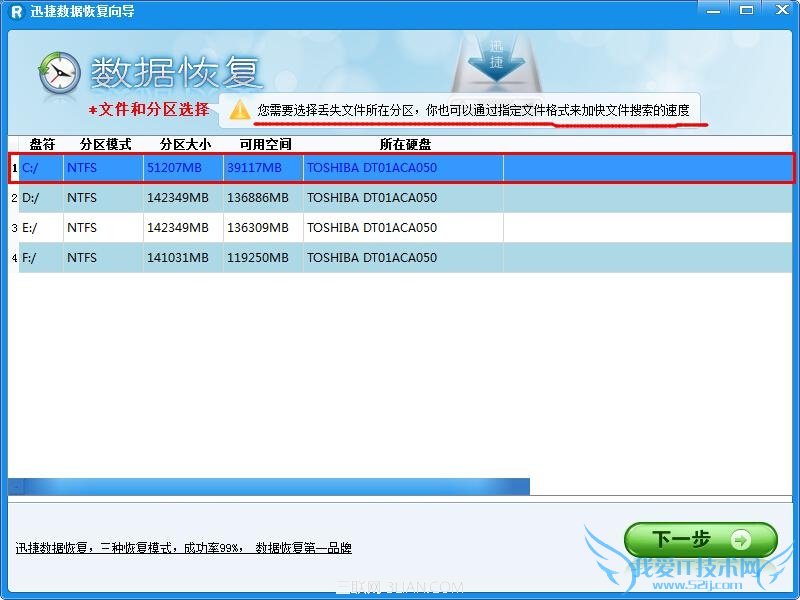The width and height of the screenshot is (800, 600).
Task: Click the 分区模式 column header
Action: pyautogui.click(x=106, y=144)
